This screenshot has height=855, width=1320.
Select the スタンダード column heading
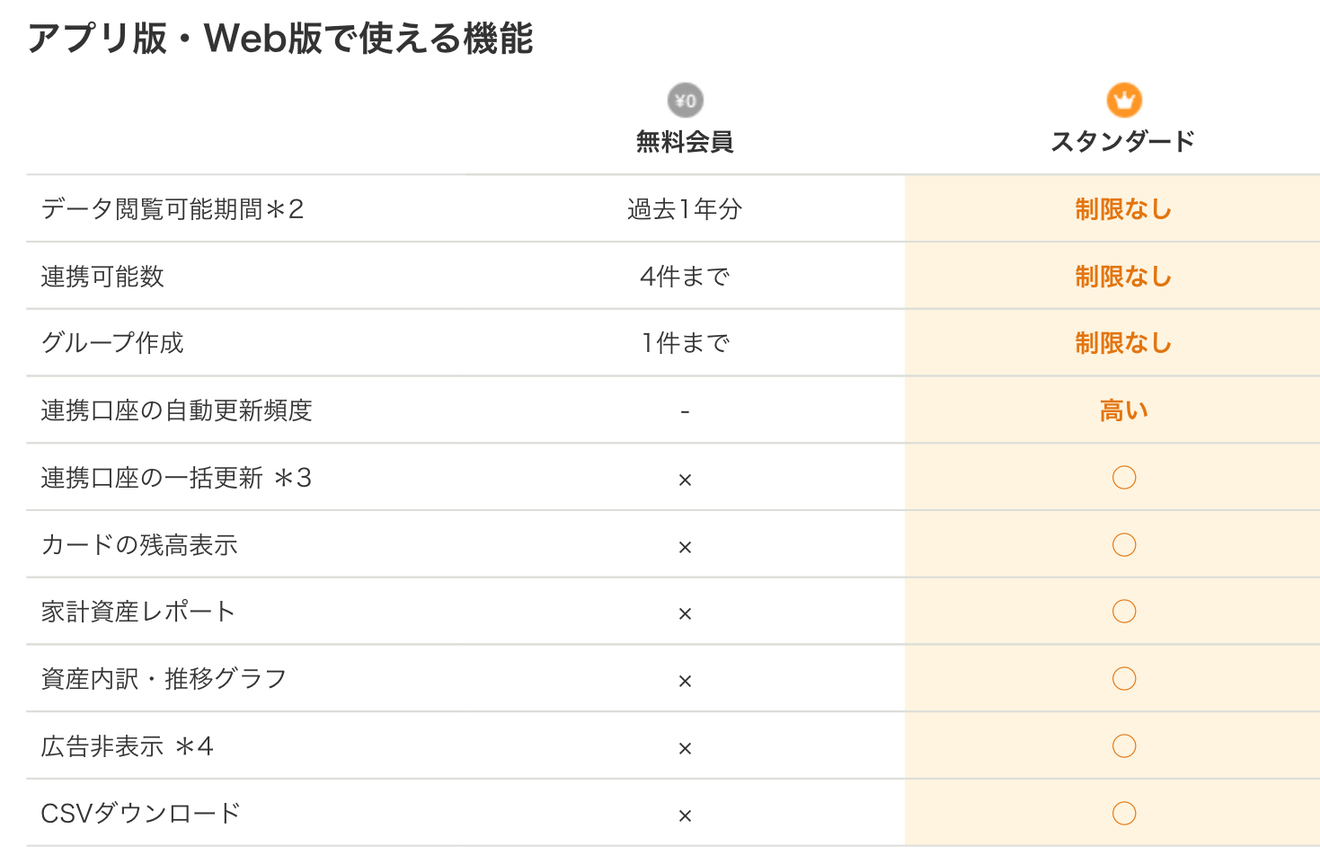click(x=1123, y=142)
